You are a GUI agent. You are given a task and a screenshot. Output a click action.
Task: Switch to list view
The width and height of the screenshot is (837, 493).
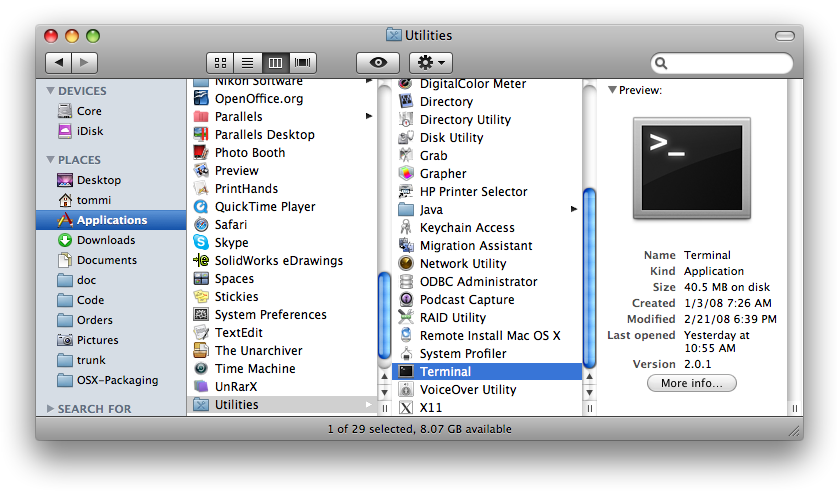[x=248, y=63]
